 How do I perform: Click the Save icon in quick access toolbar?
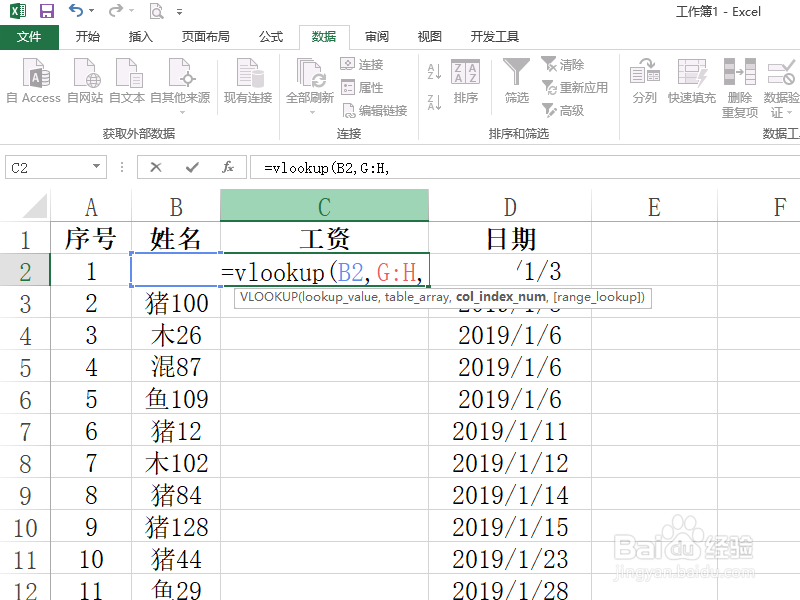tap(47, 11)
